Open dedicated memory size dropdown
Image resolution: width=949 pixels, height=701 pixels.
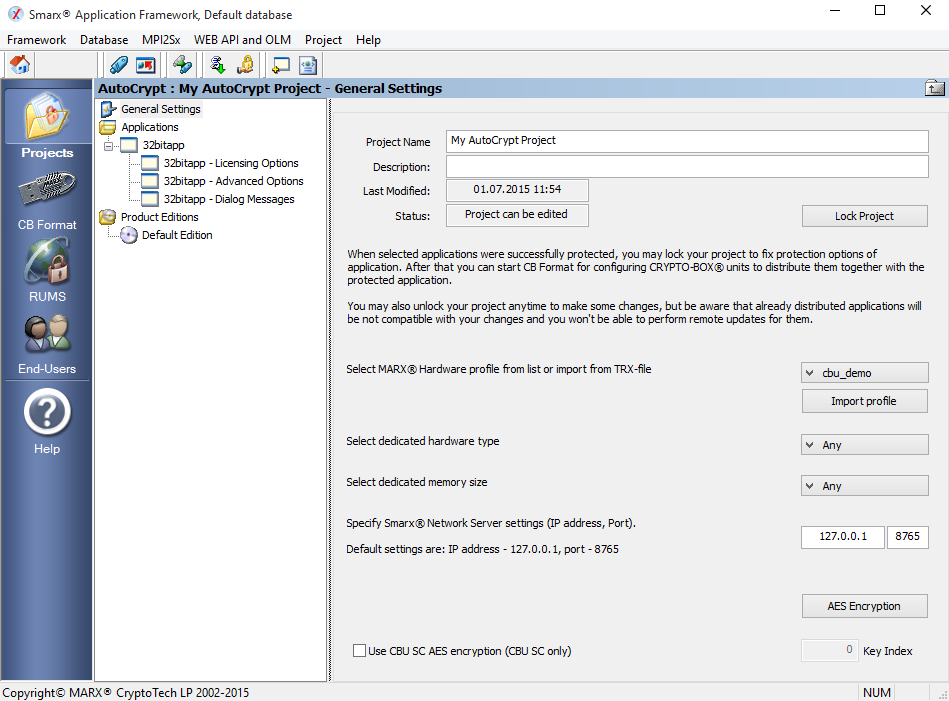864,486
